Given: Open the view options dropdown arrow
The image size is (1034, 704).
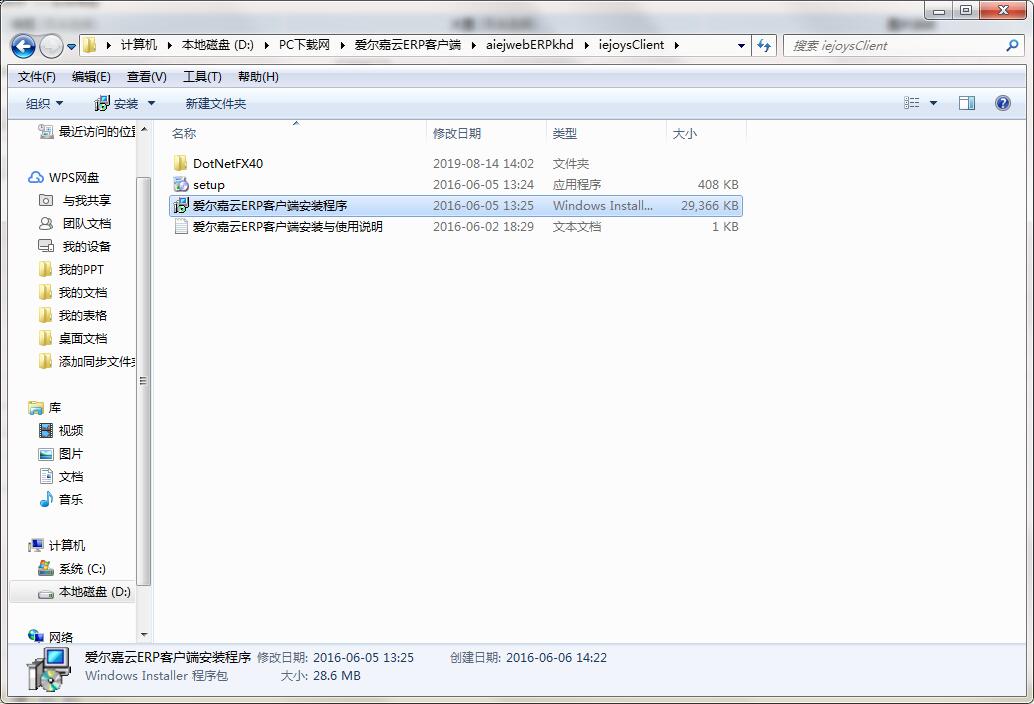Looking at the screenshot, I should (934, 103).
